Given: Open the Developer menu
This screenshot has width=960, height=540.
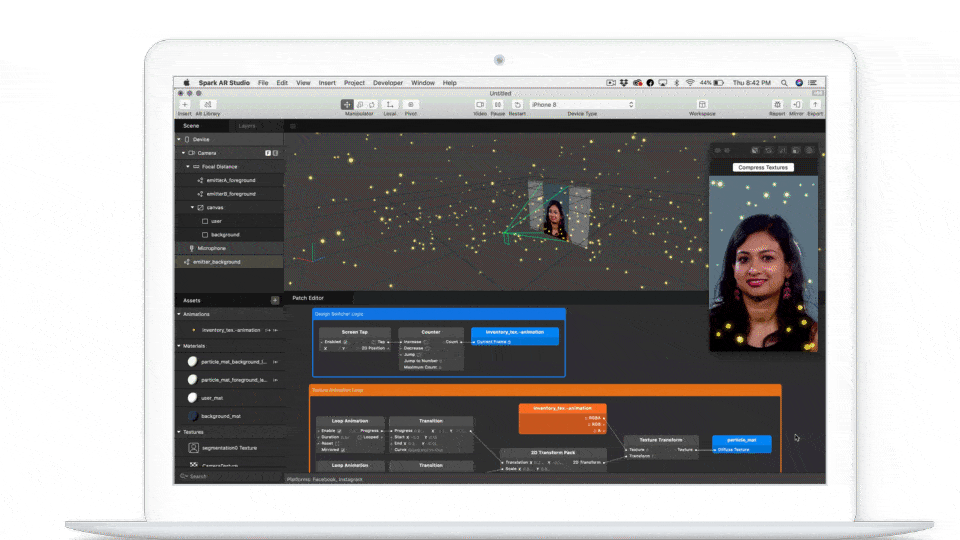Looking at the screenshot, I should 388,83.
